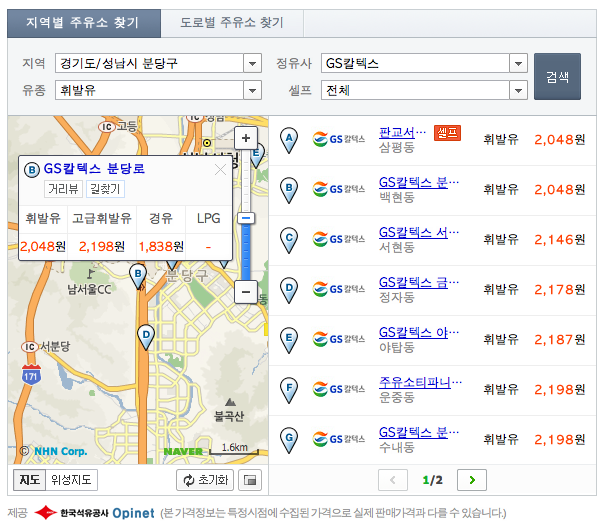616x532 pixels.
Task: Open 거리뷰 street view in popup
Action: (63, 189)
